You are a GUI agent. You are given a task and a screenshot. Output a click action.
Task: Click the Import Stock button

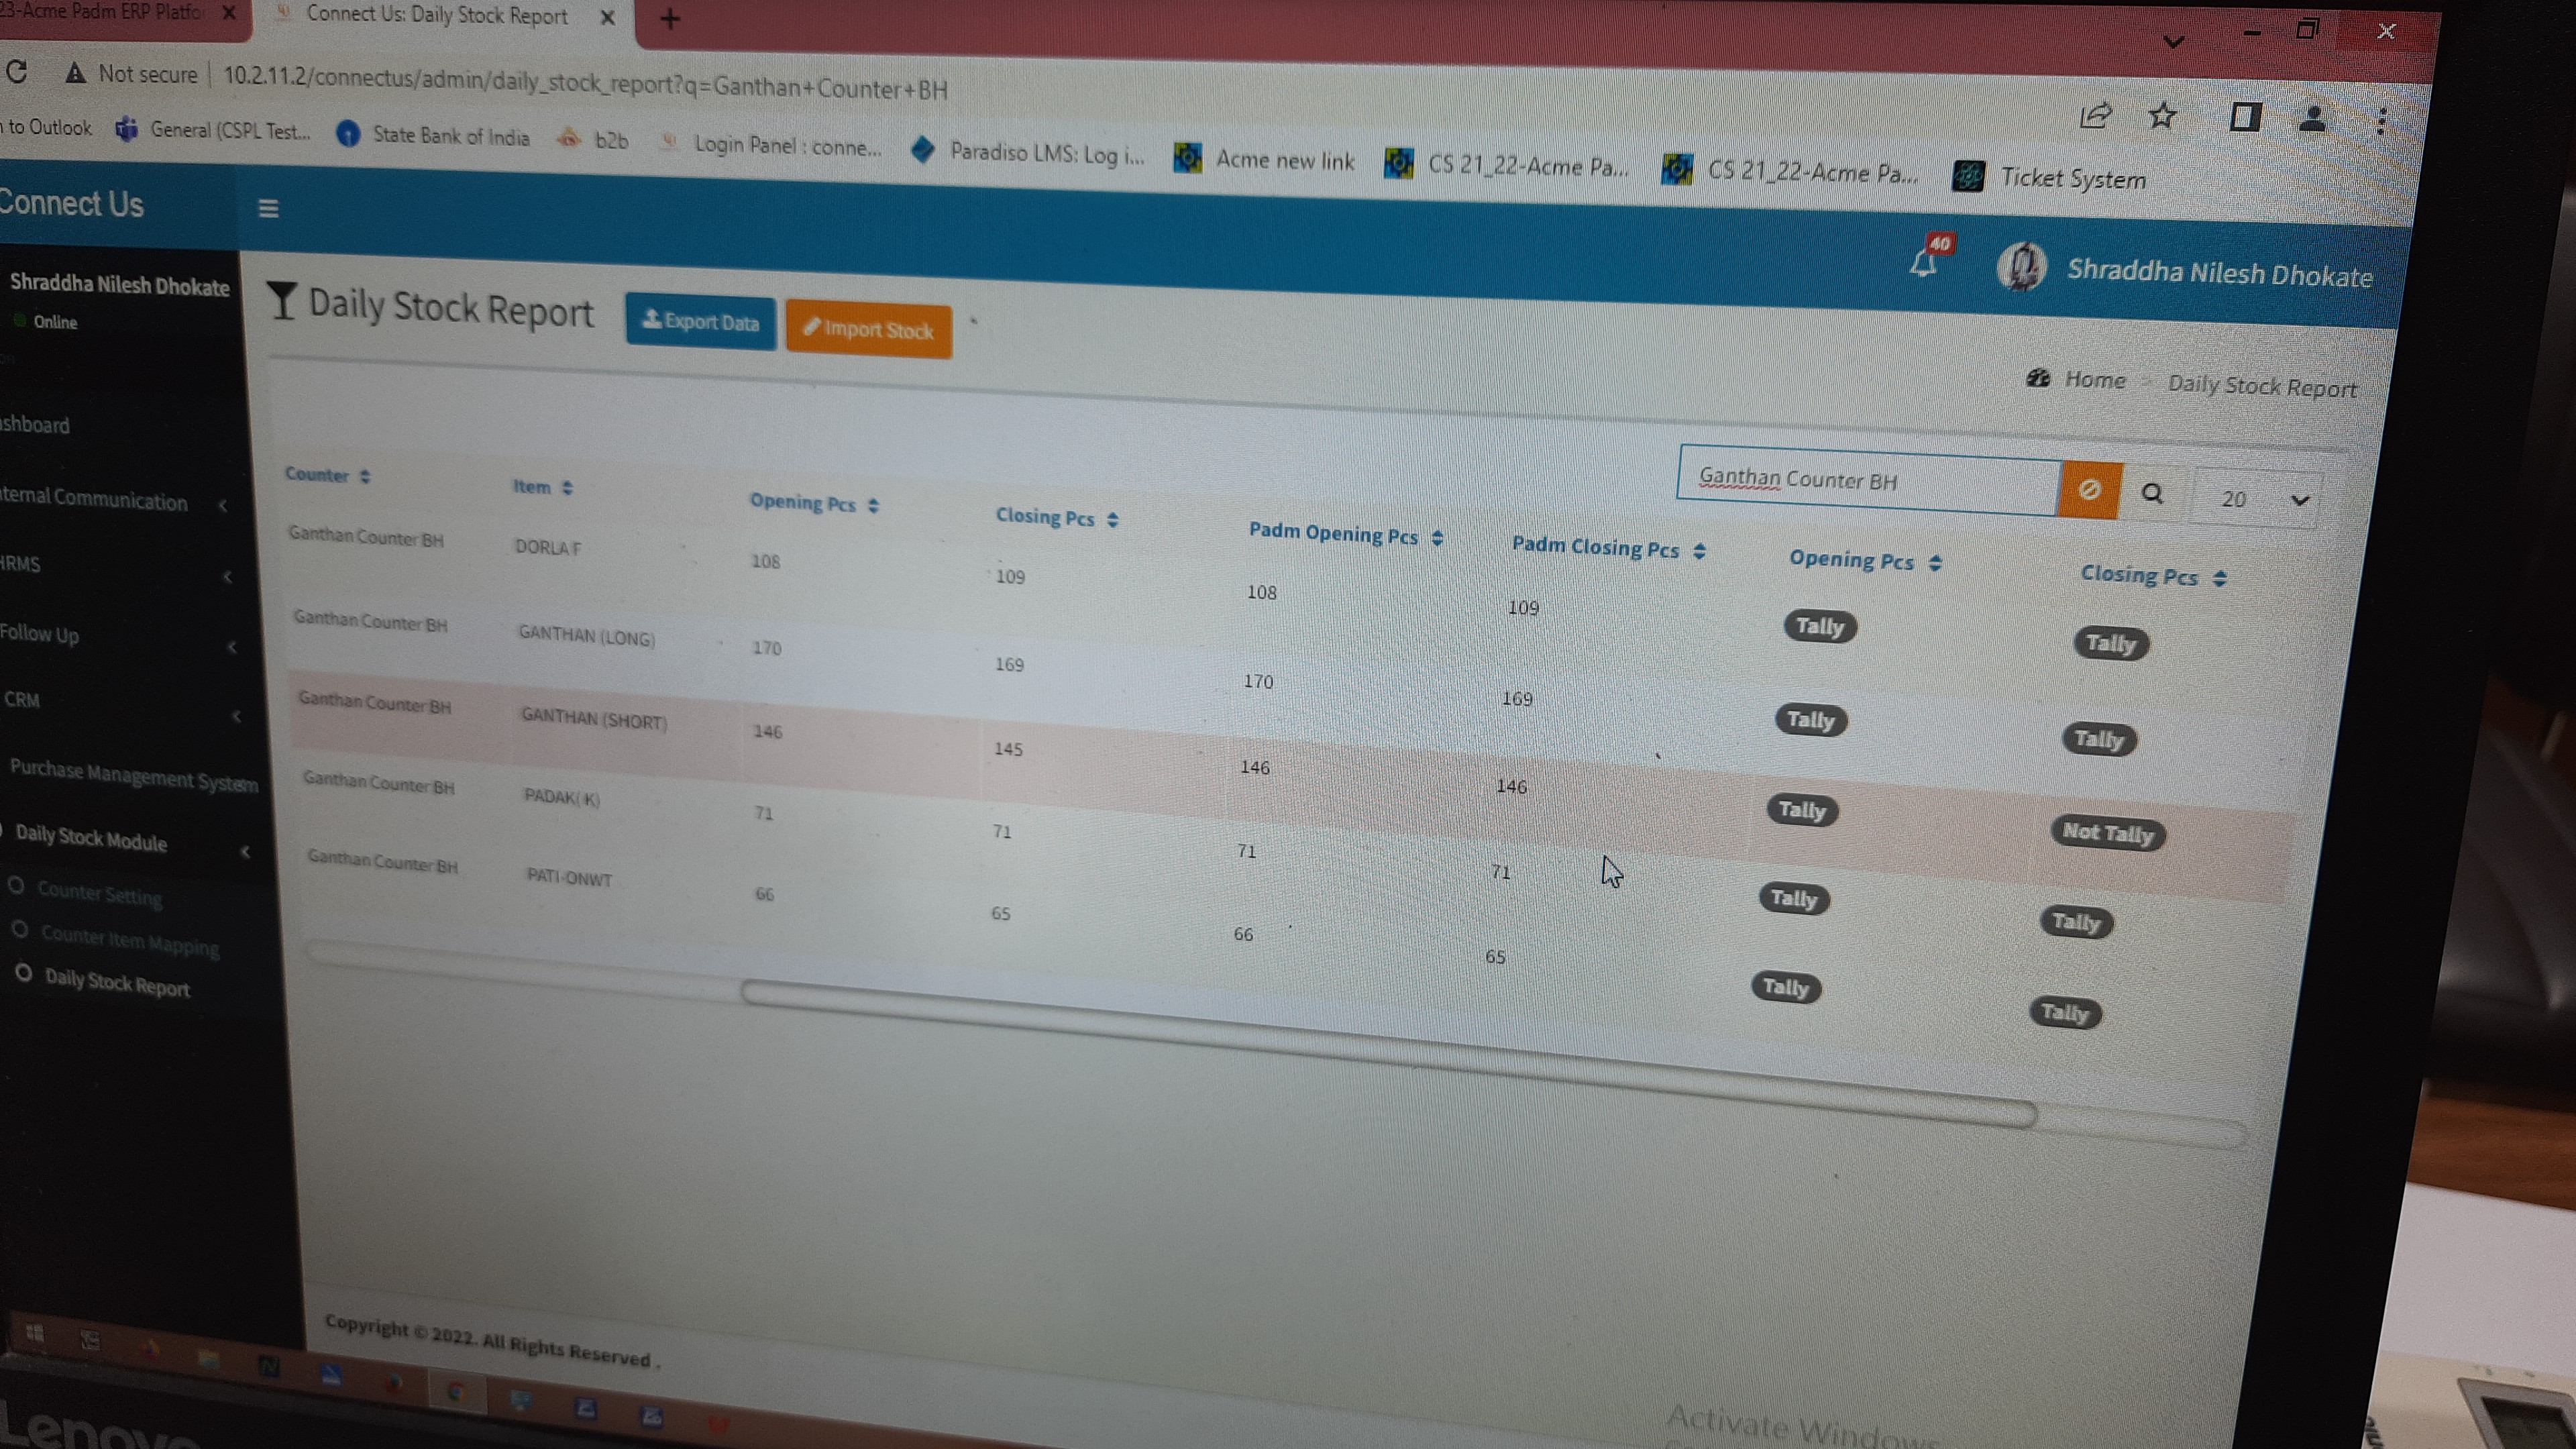click(x=868, y=330)
